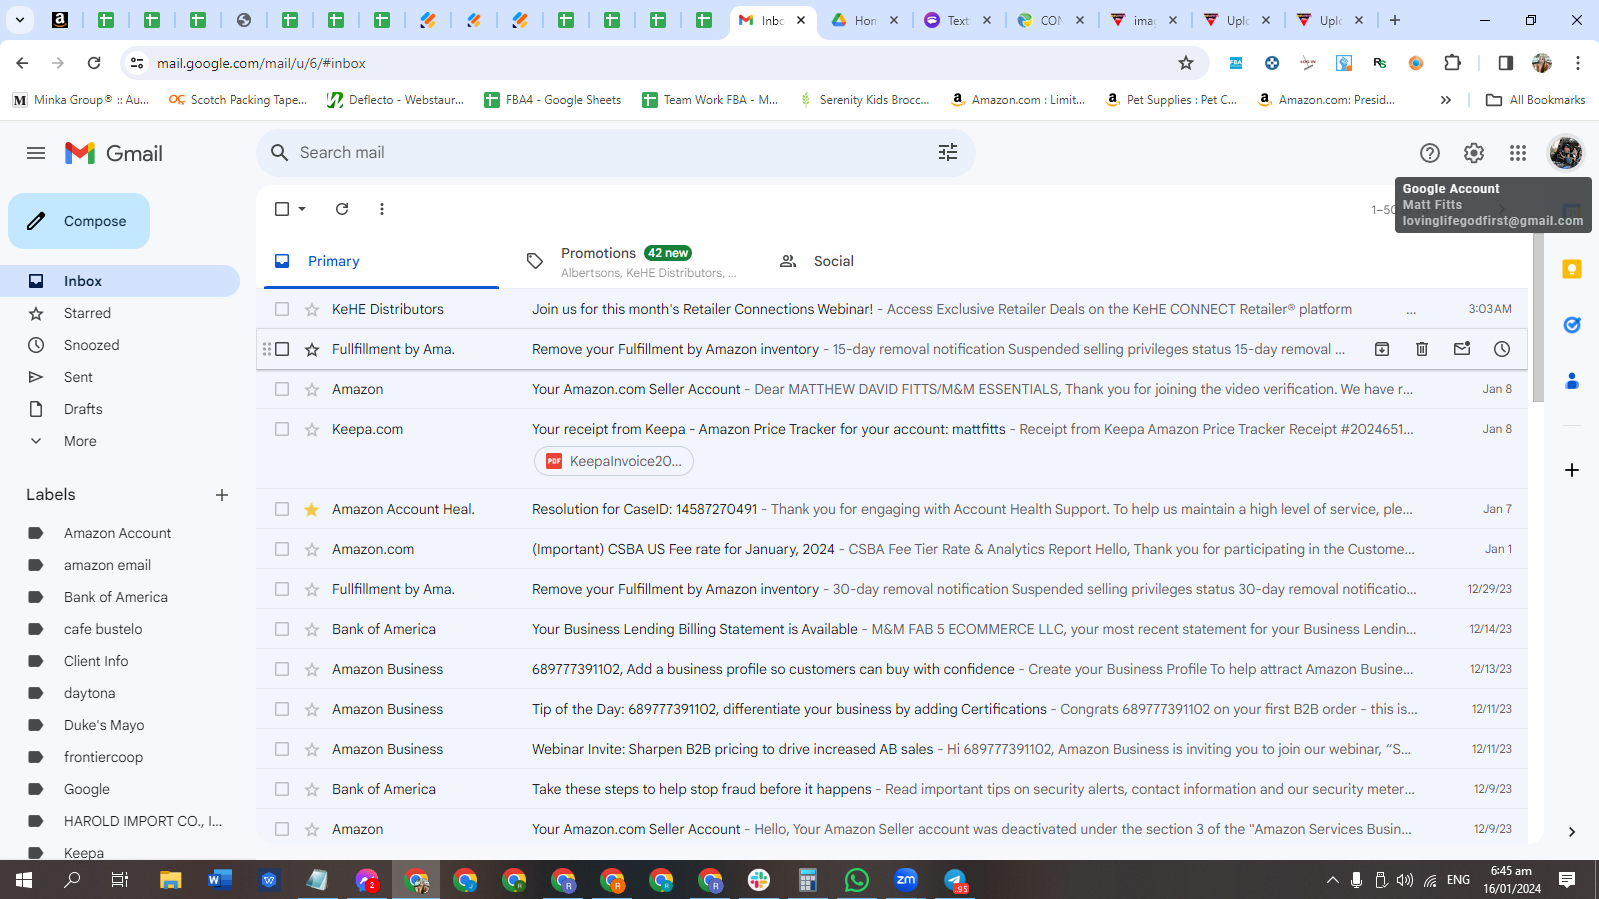
Task: Archive the Fulfillment by Amazon 15-day removal email
Action: [x=1382, y=349]
